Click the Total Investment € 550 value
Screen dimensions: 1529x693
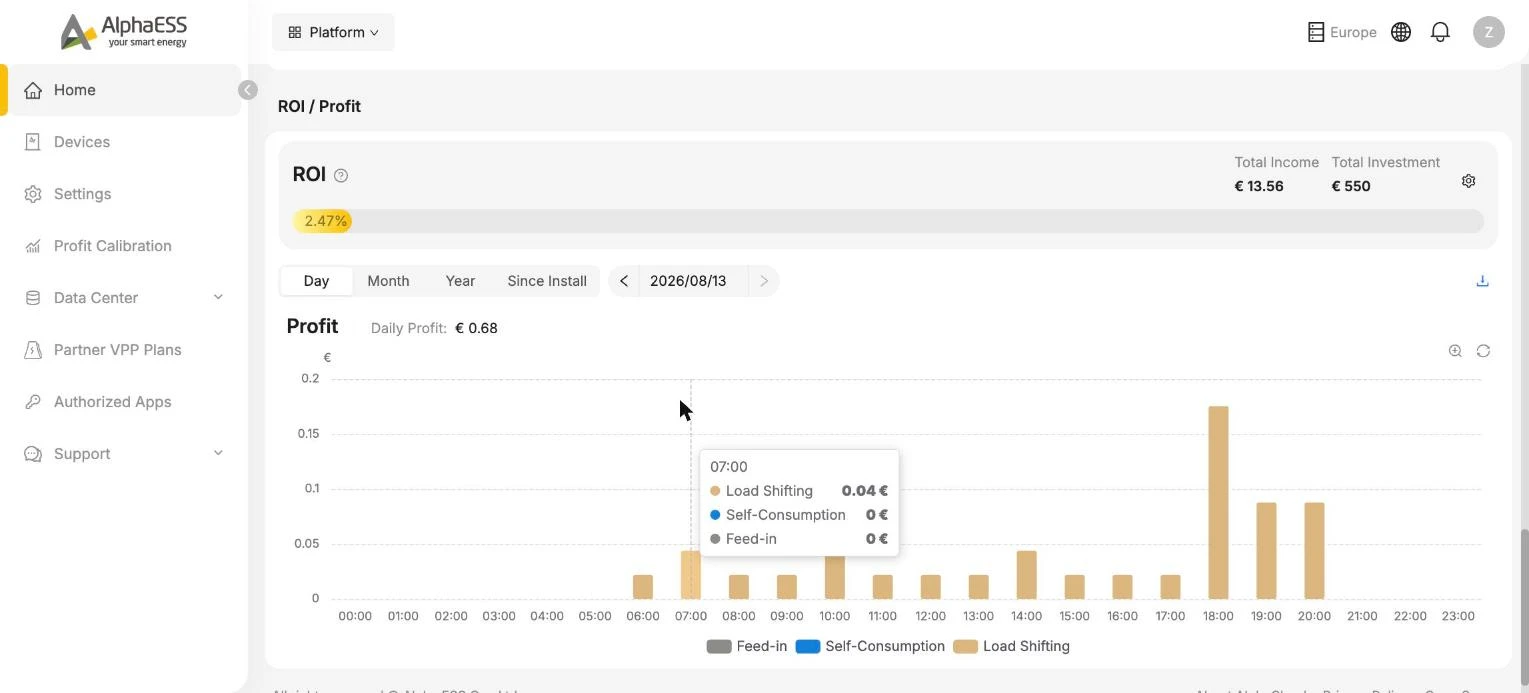1351,186
